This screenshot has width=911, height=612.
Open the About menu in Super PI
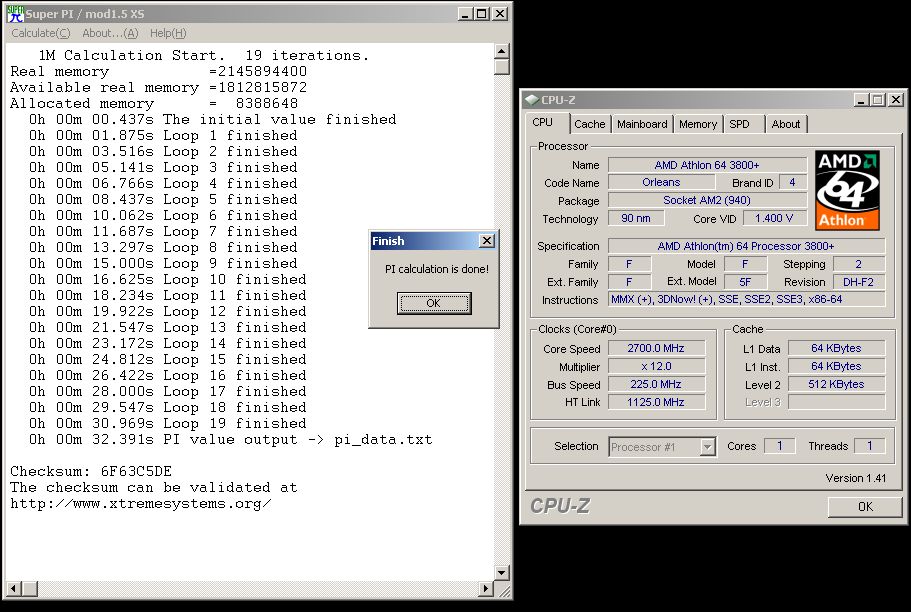(110, 33)
